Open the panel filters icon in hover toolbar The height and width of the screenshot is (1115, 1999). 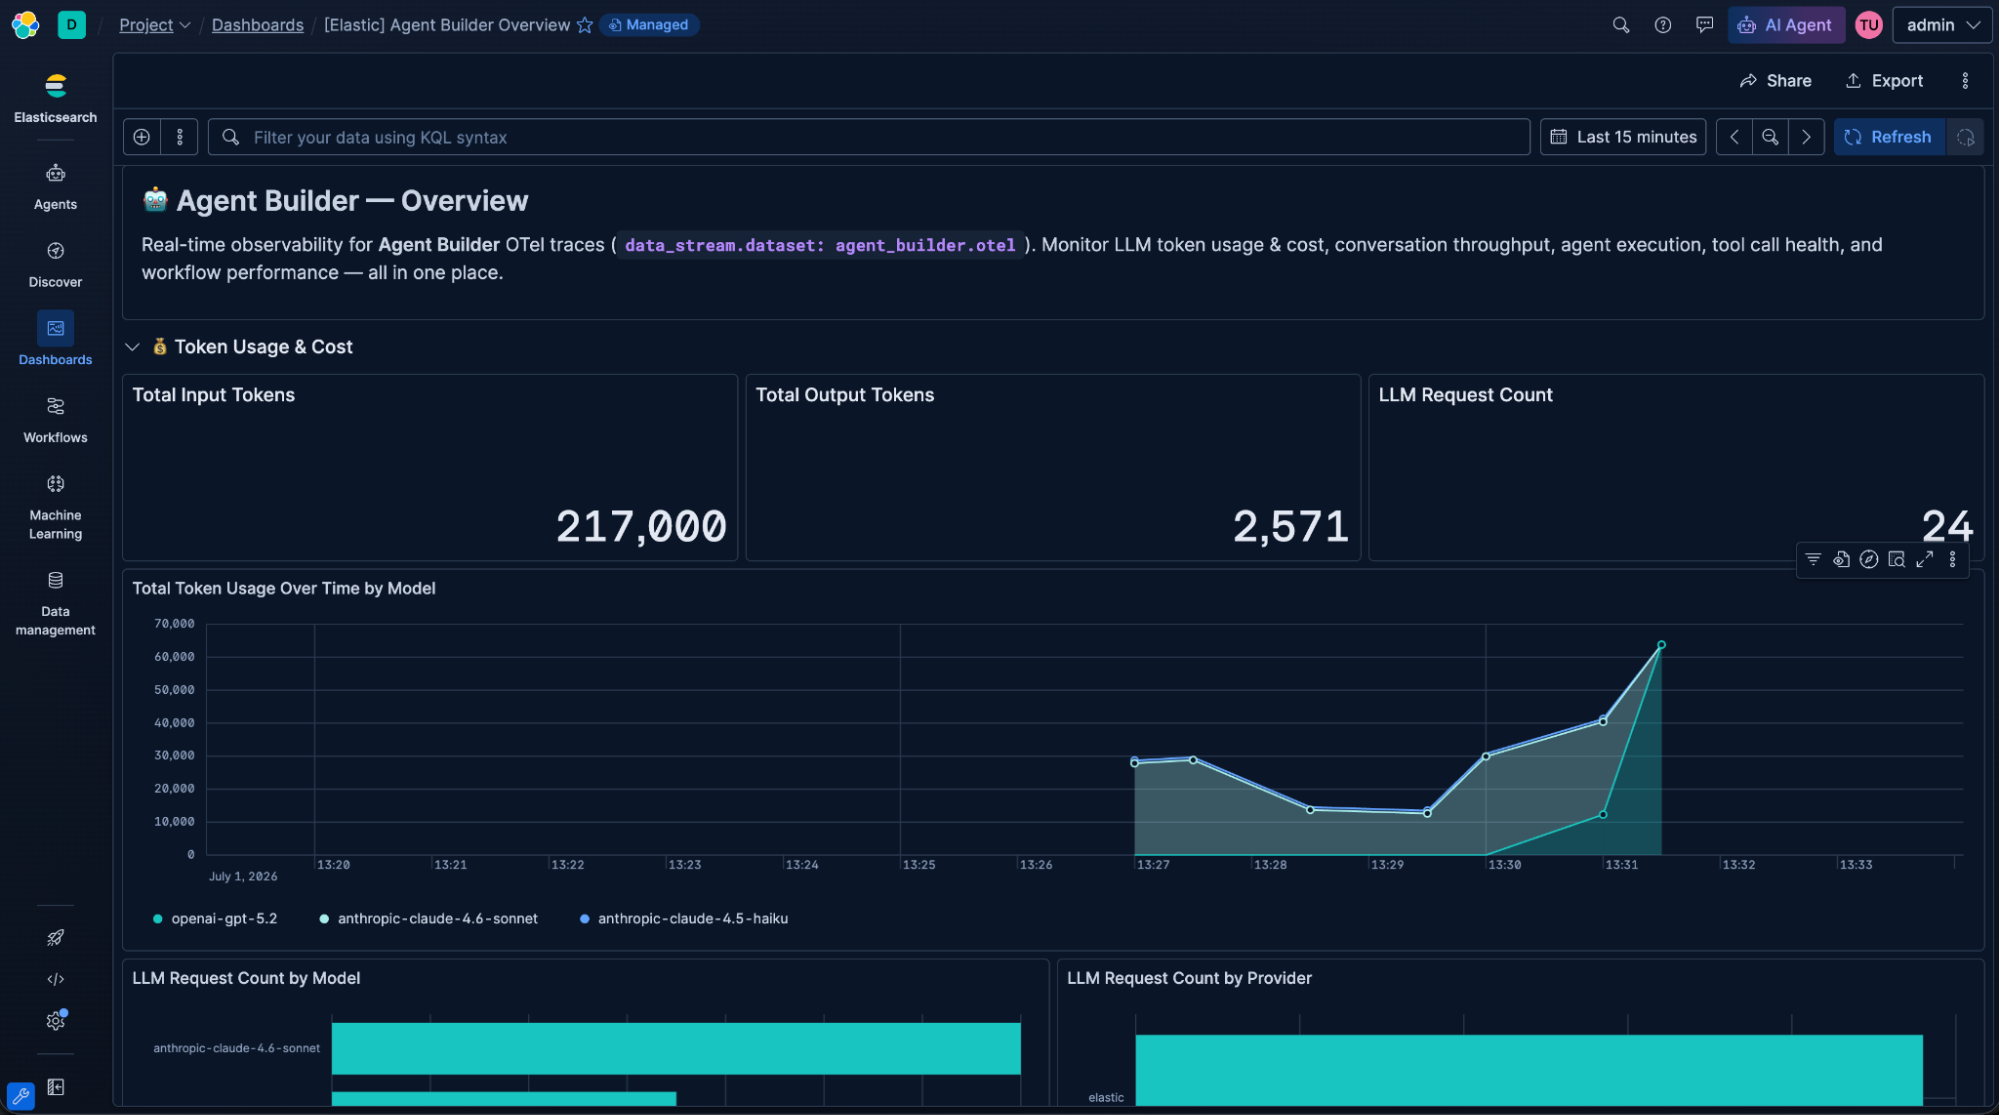[1813, 559]
